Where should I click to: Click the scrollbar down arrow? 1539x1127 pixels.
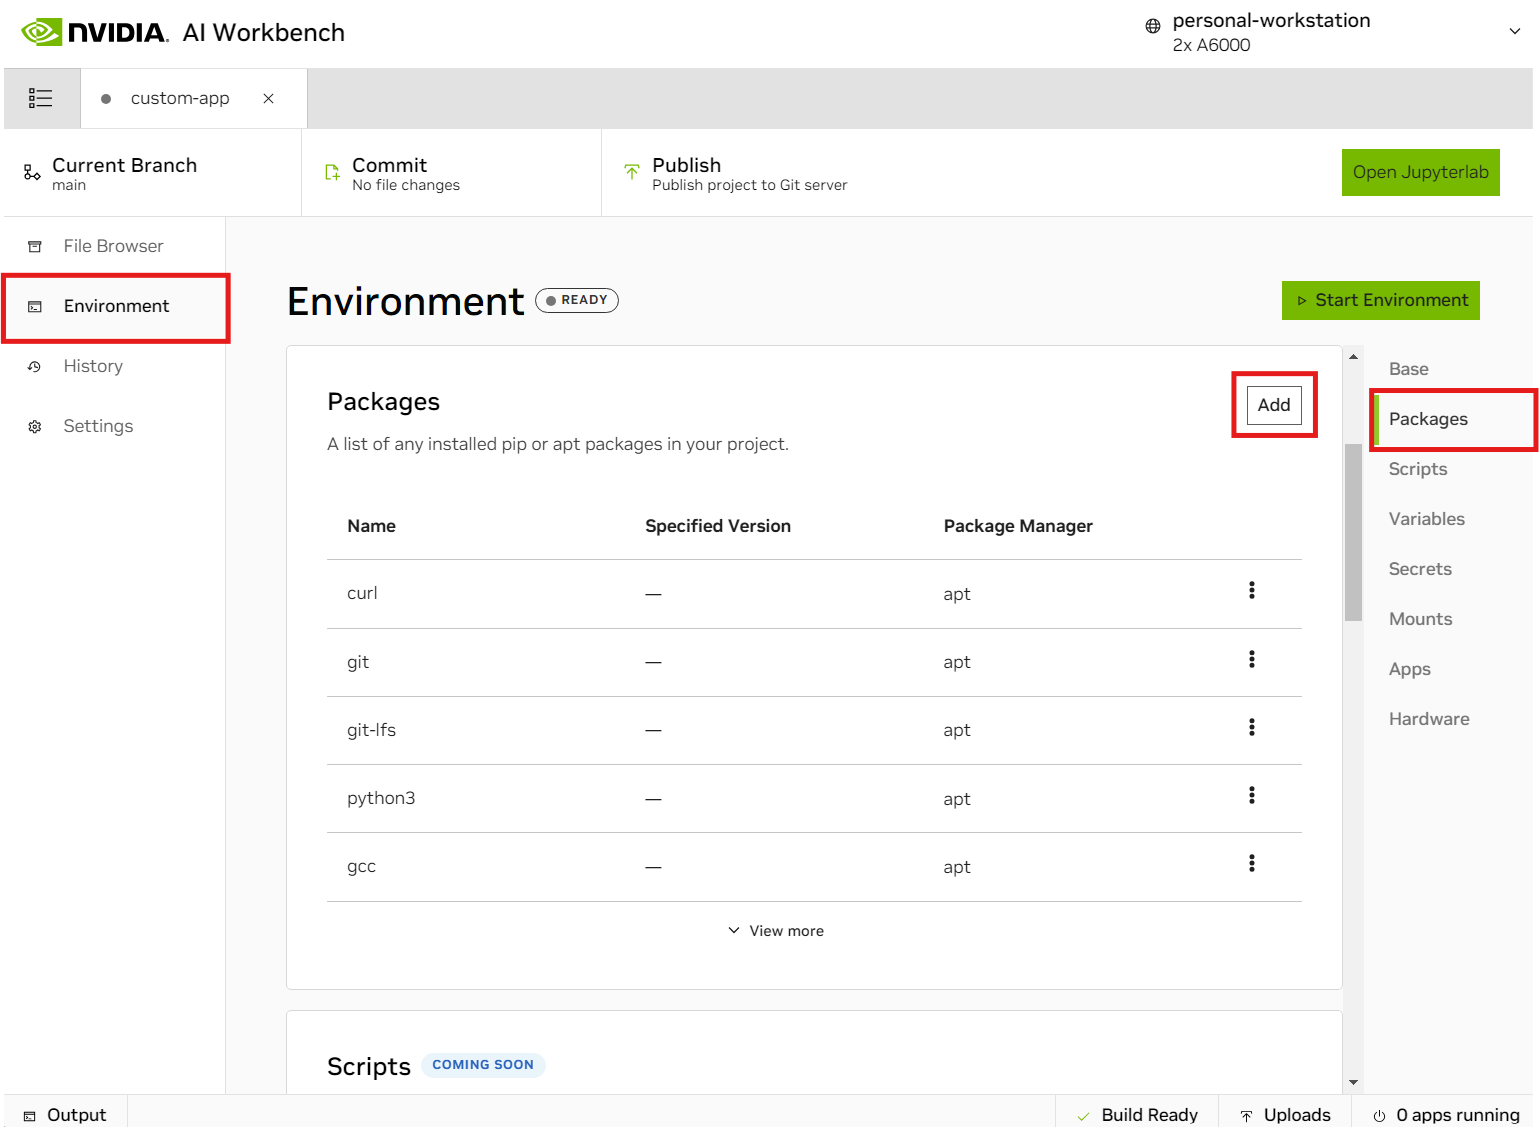click(1353, 1082)
